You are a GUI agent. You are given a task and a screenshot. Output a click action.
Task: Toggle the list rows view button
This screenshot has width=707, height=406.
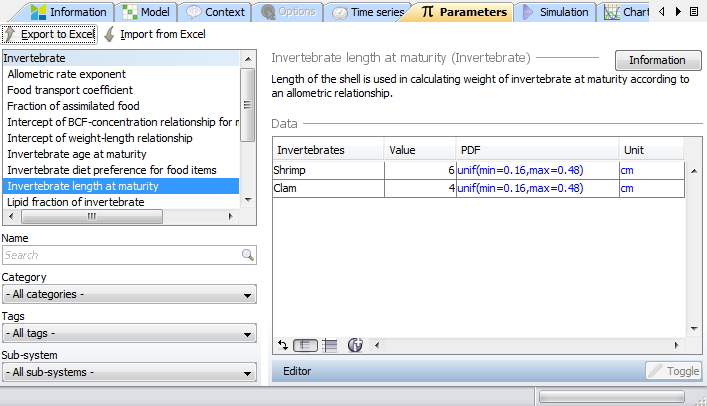[330, 345]
